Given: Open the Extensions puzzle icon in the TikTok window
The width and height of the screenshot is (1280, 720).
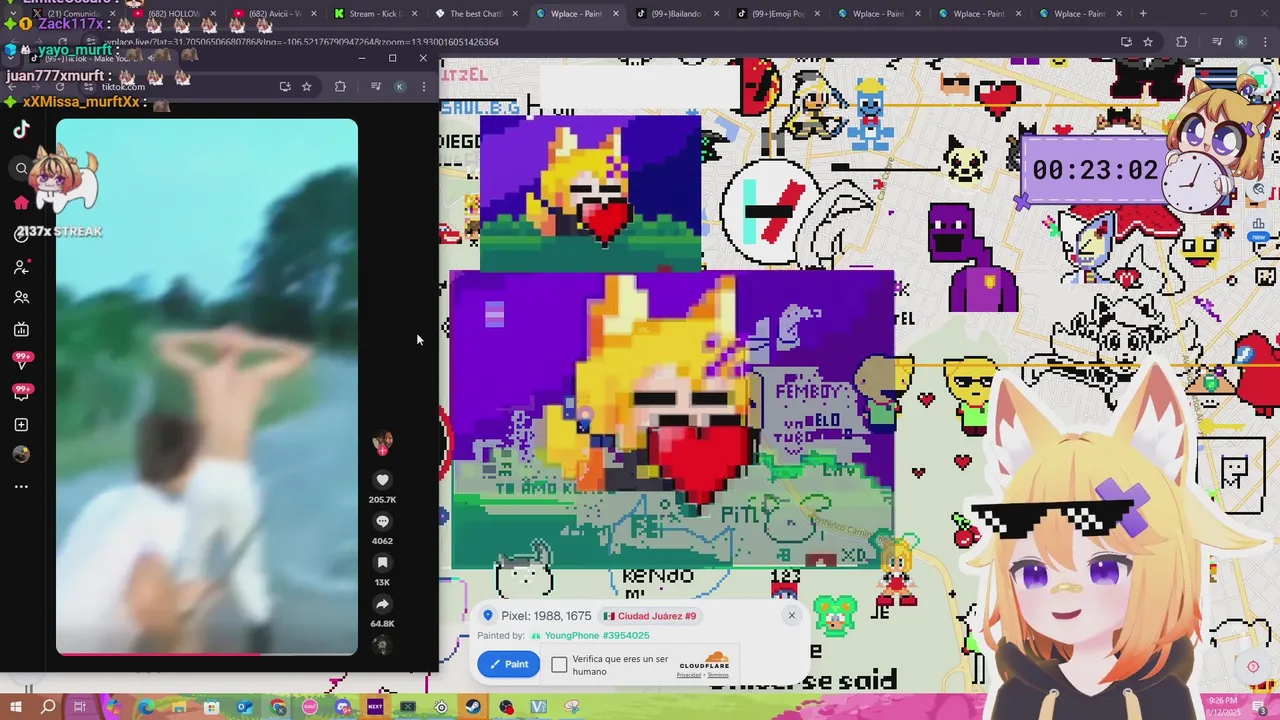Looking at the screenshot, I should (x=340, y=87).
